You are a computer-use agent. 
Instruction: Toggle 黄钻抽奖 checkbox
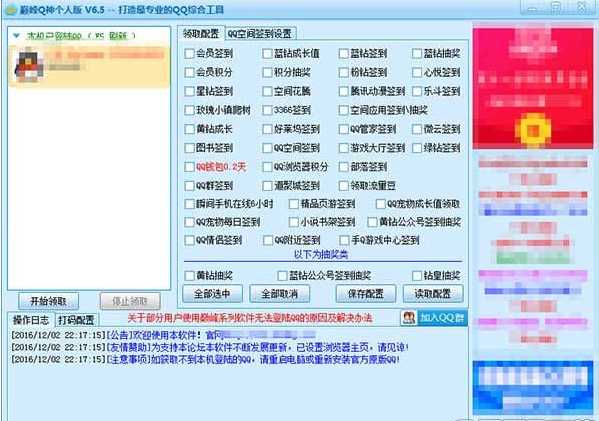(x=189, y=275)
